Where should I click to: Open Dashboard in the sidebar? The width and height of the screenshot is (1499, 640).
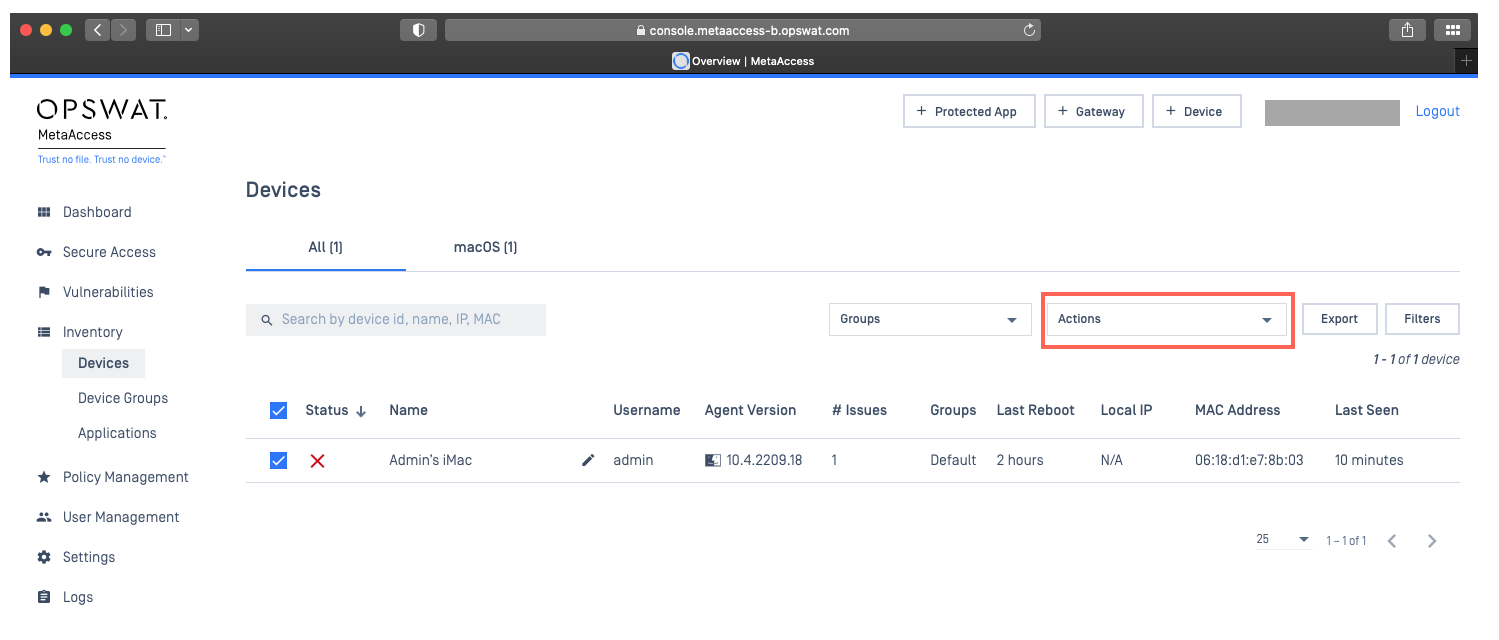click(x=97, y=212)
